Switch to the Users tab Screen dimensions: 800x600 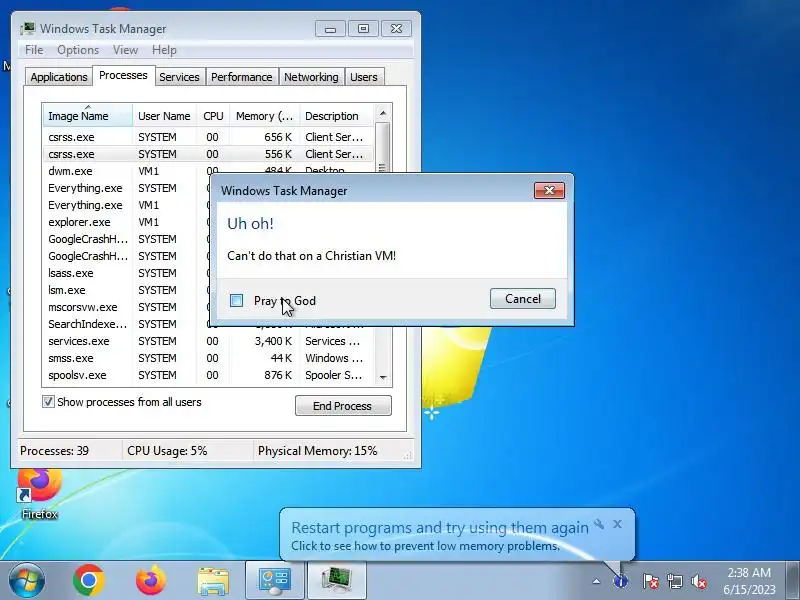pos(364,77)
